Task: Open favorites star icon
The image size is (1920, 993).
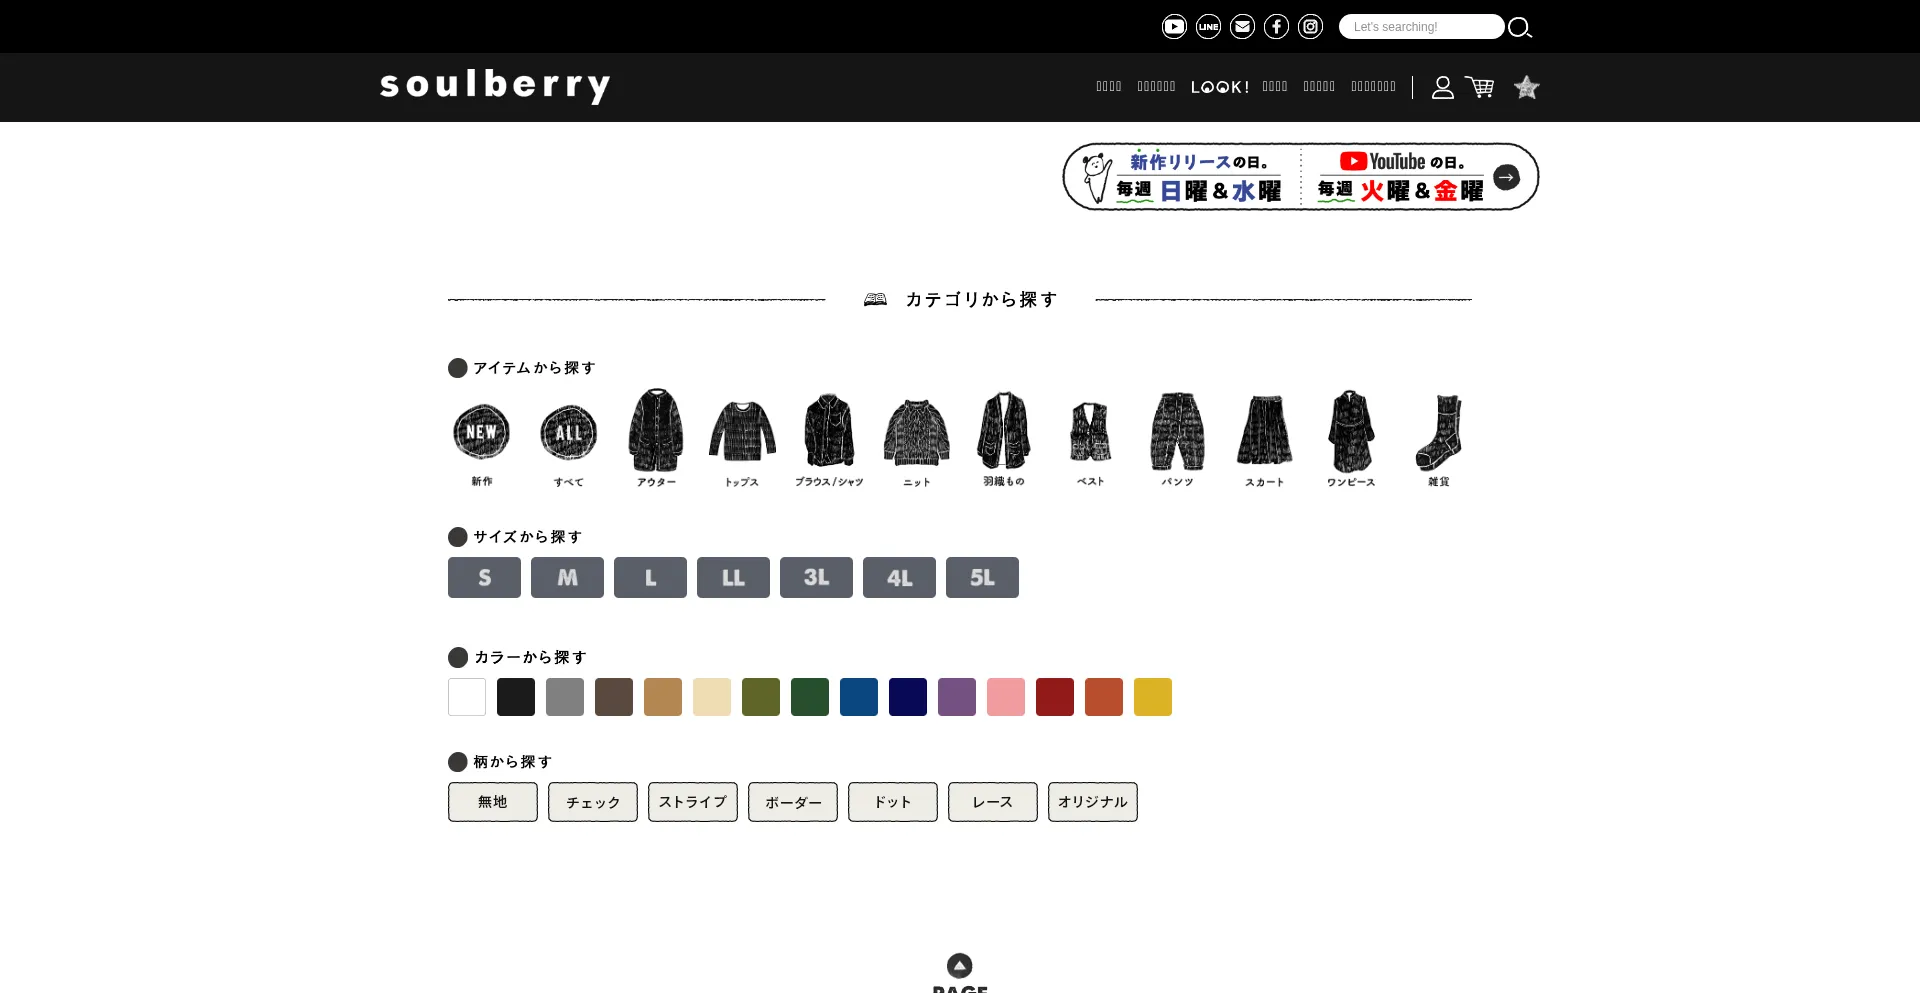Action: pyautogui.click(x=1526, y=87)
